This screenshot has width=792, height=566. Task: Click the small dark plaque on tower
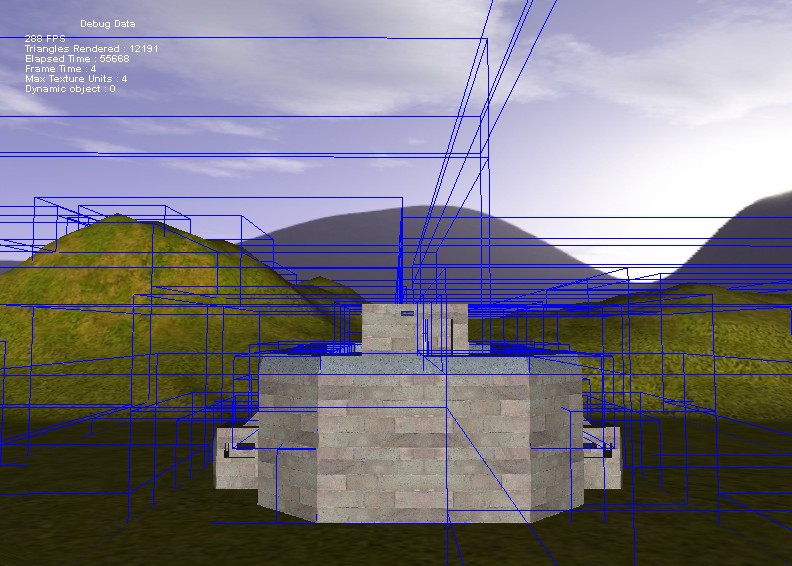click(x=407, y=313)
